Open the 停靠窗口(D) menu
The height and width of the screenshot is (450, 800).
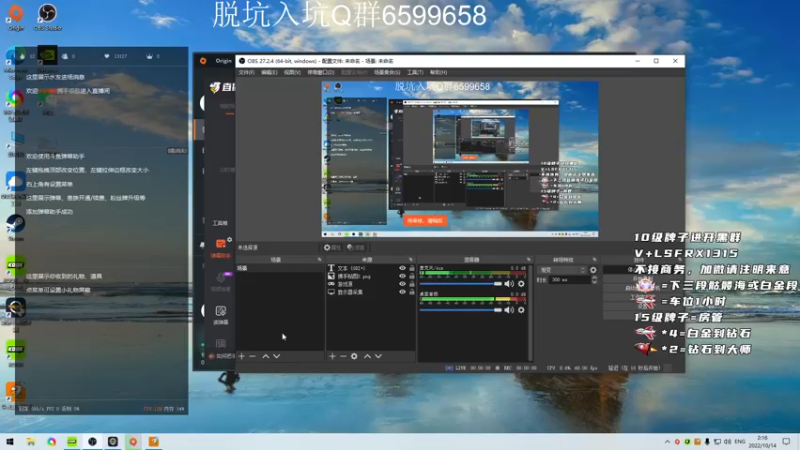[x=320, y=72]
